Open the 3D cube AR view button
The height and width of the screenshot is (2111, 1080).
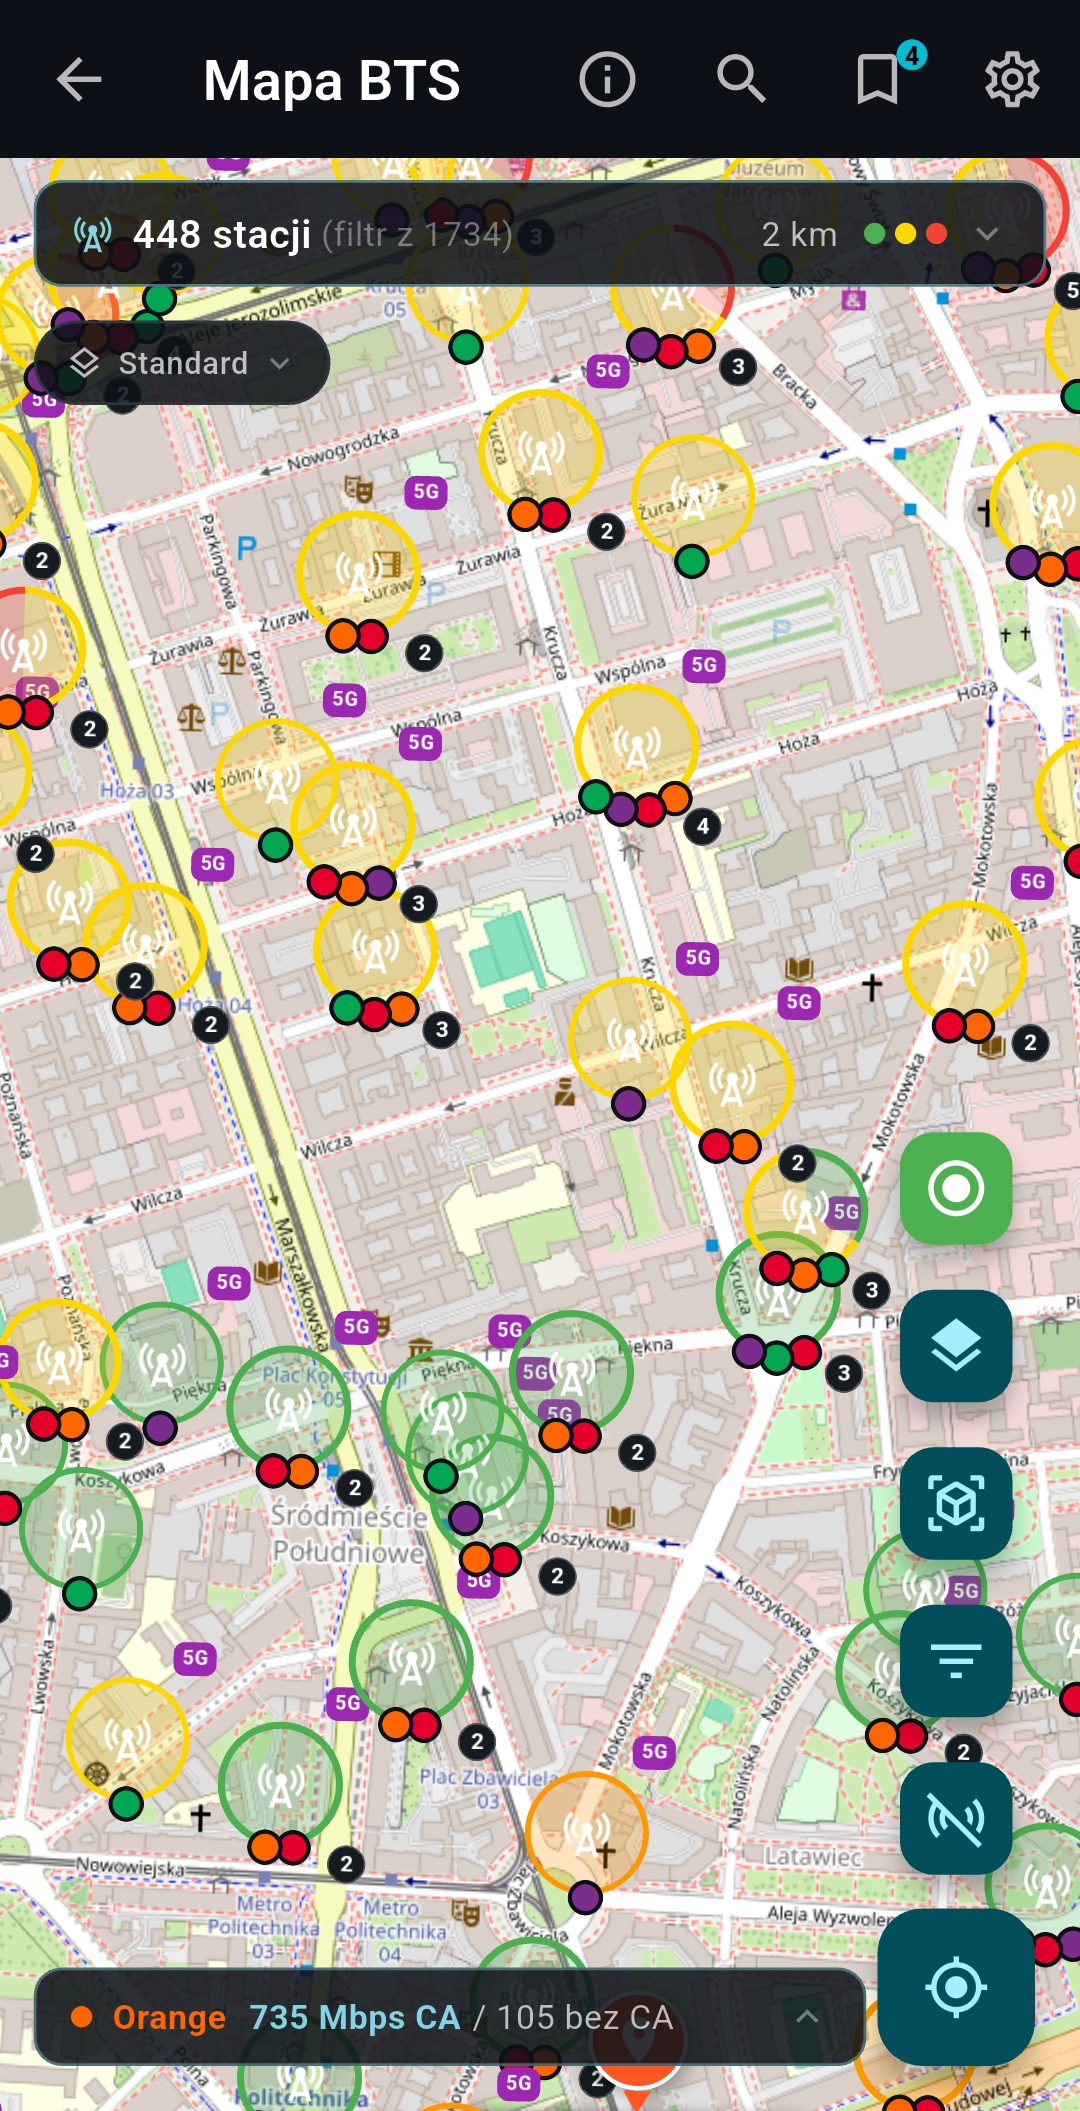pyautogui.click(x=956, y=1502)
